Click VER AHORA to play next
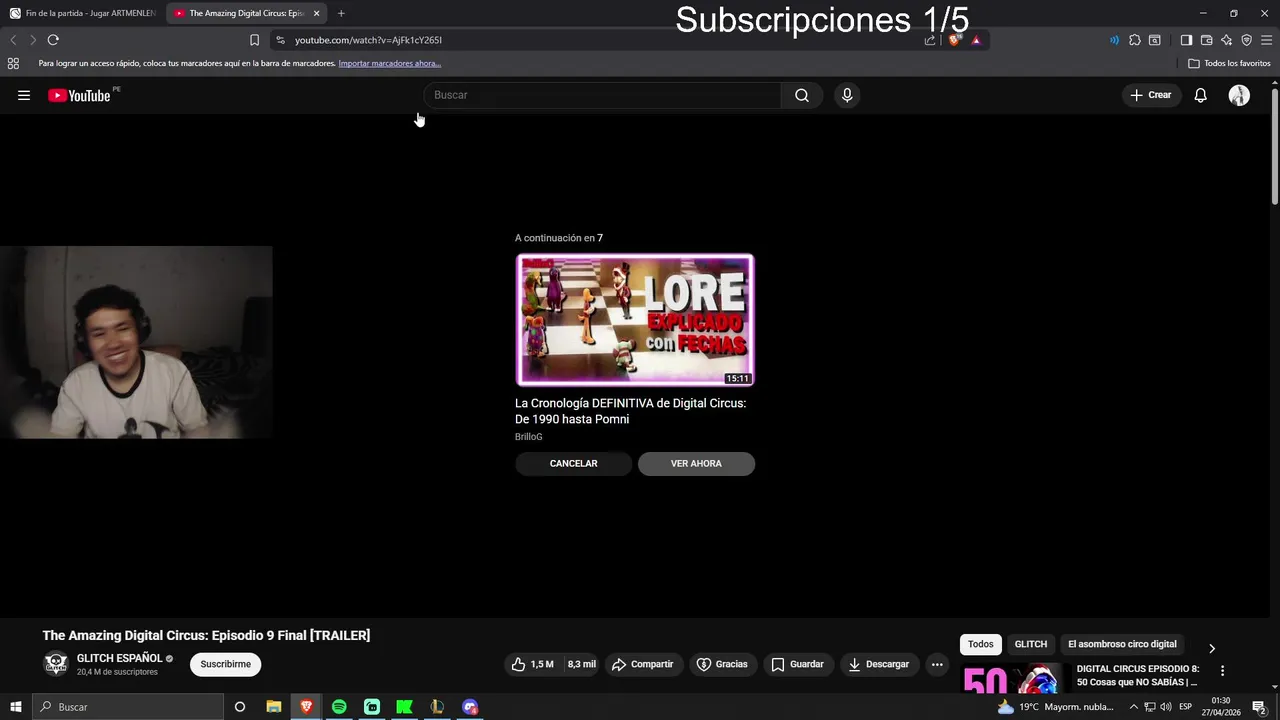 (x=696, y=464)
